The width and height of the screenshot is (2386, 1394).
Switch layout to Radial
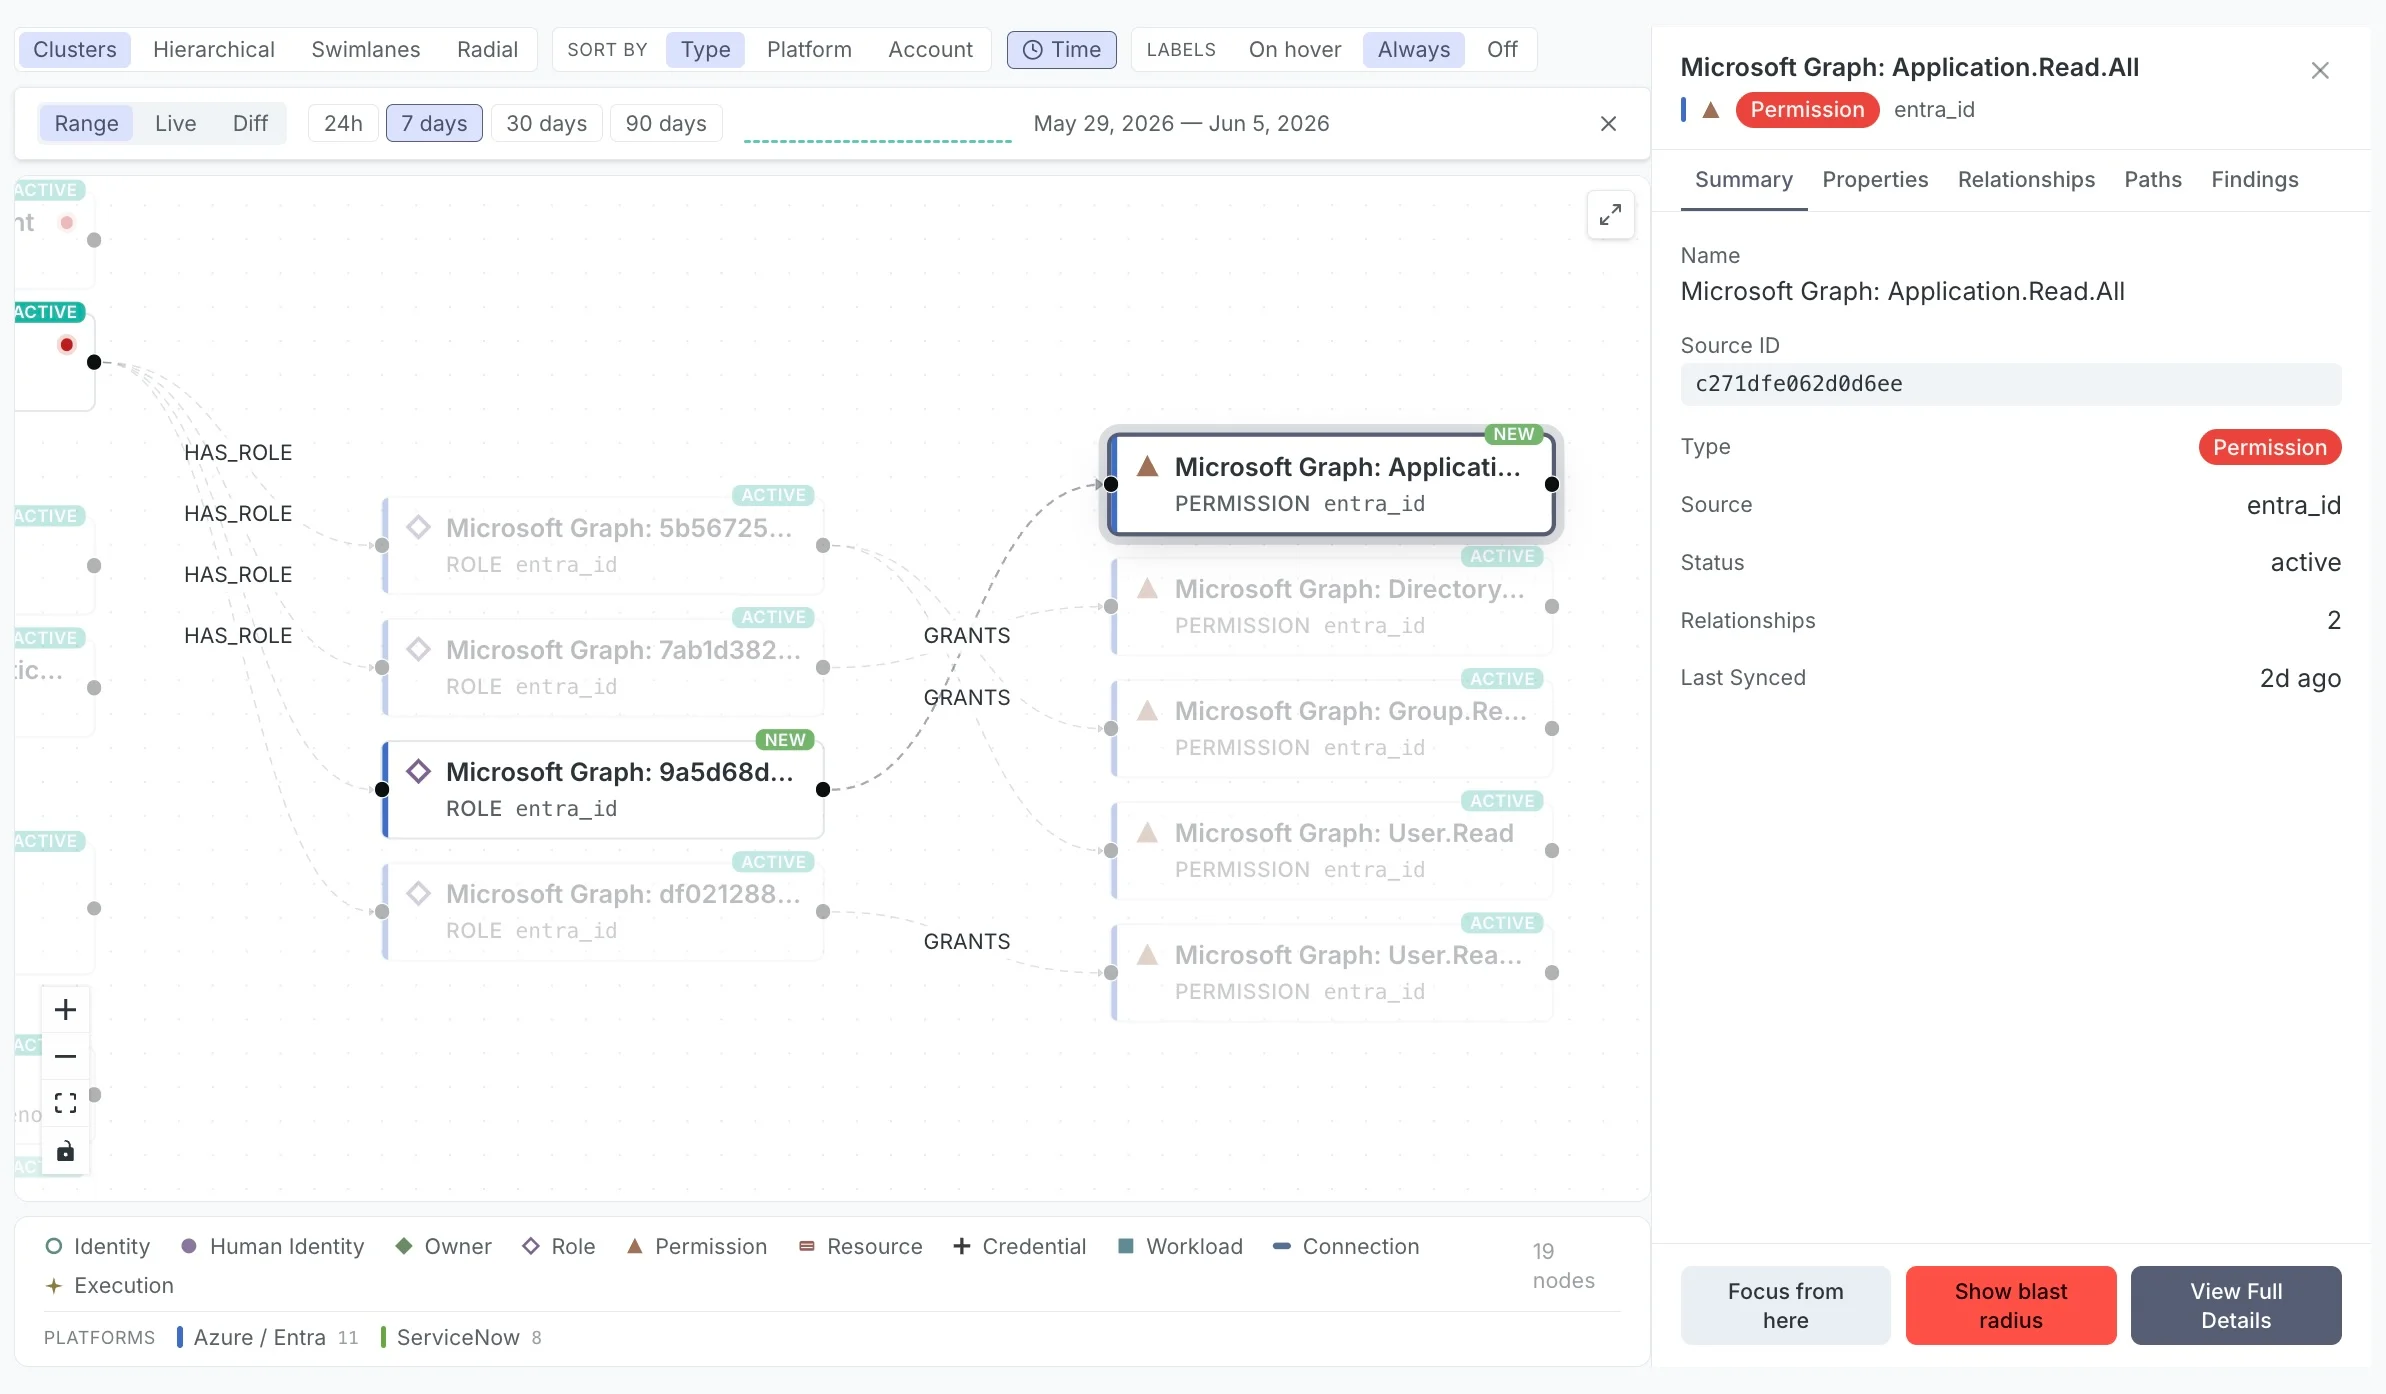pos(487,50)
